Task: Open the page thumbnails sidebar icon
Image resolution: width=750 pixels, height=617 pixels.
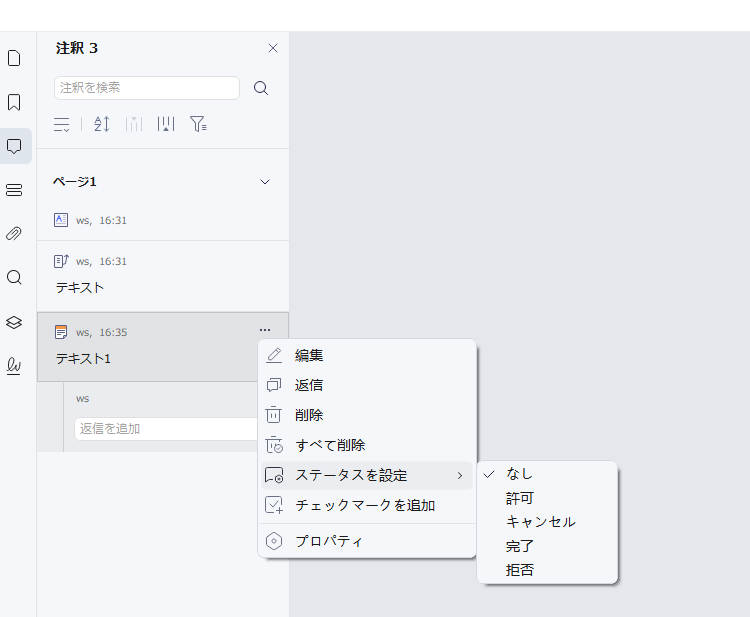Action: click(x=14, y=58)
